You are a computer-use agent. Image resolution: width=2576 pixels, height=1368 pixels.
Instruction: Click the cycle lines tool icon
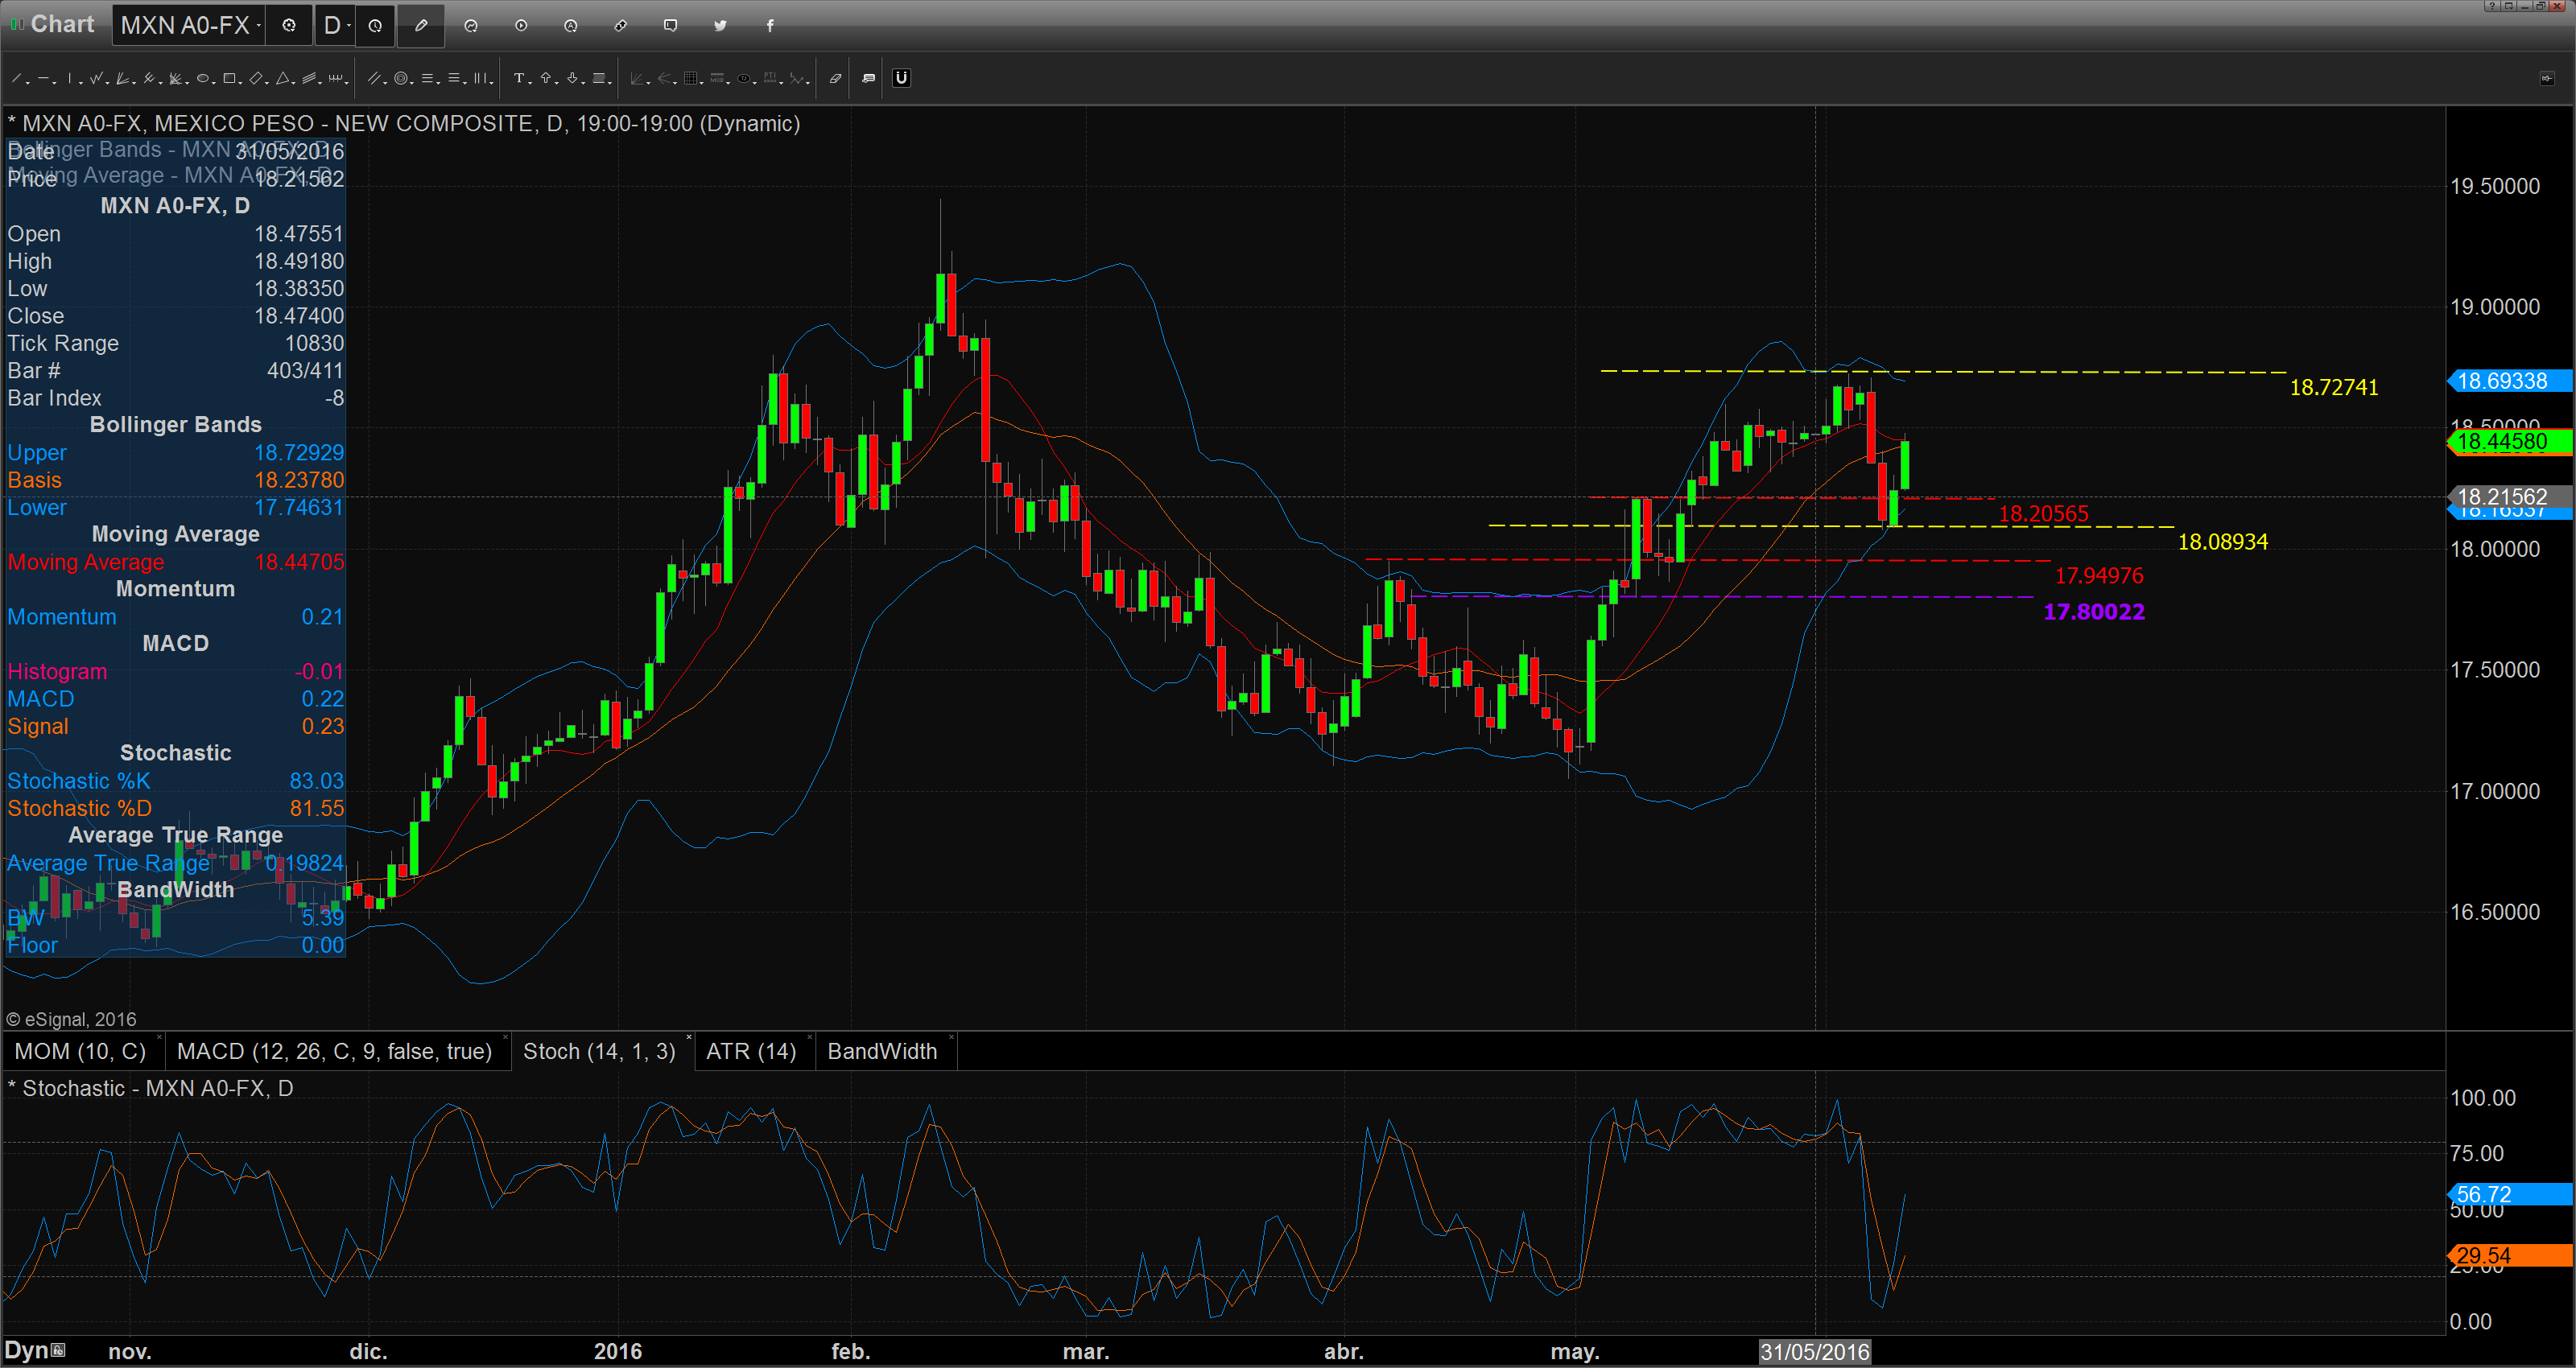(334, 78)
